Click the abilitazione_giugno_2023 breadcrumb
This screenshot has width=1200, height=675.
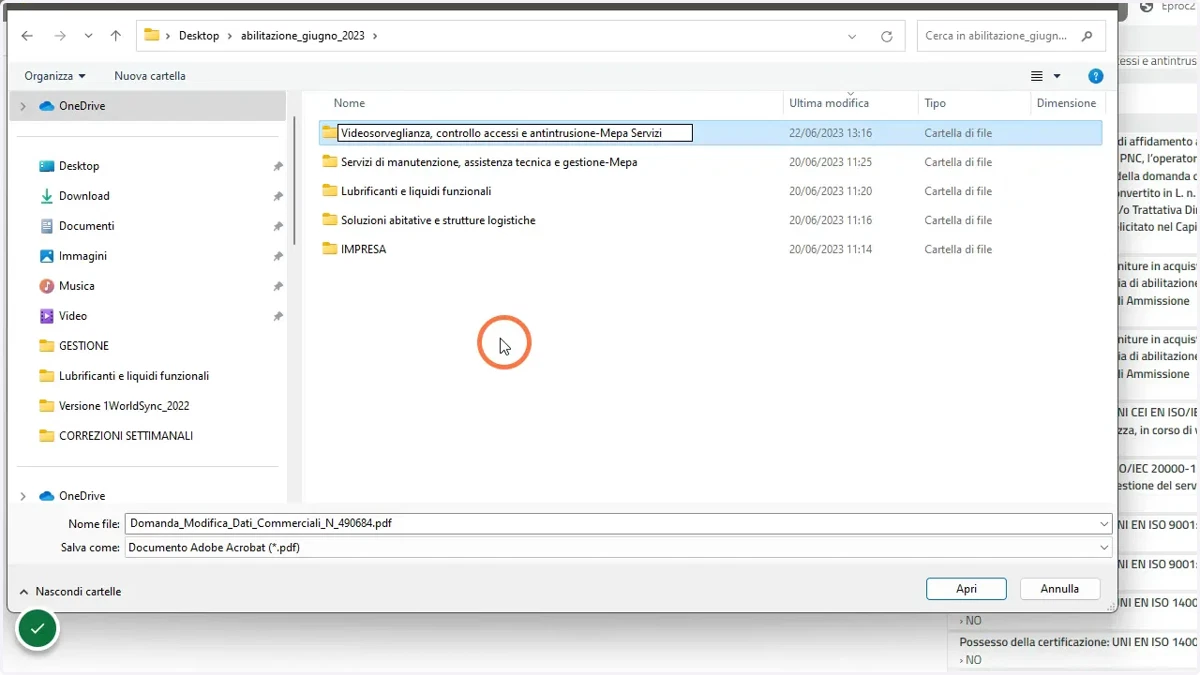[x=302, y=36]
